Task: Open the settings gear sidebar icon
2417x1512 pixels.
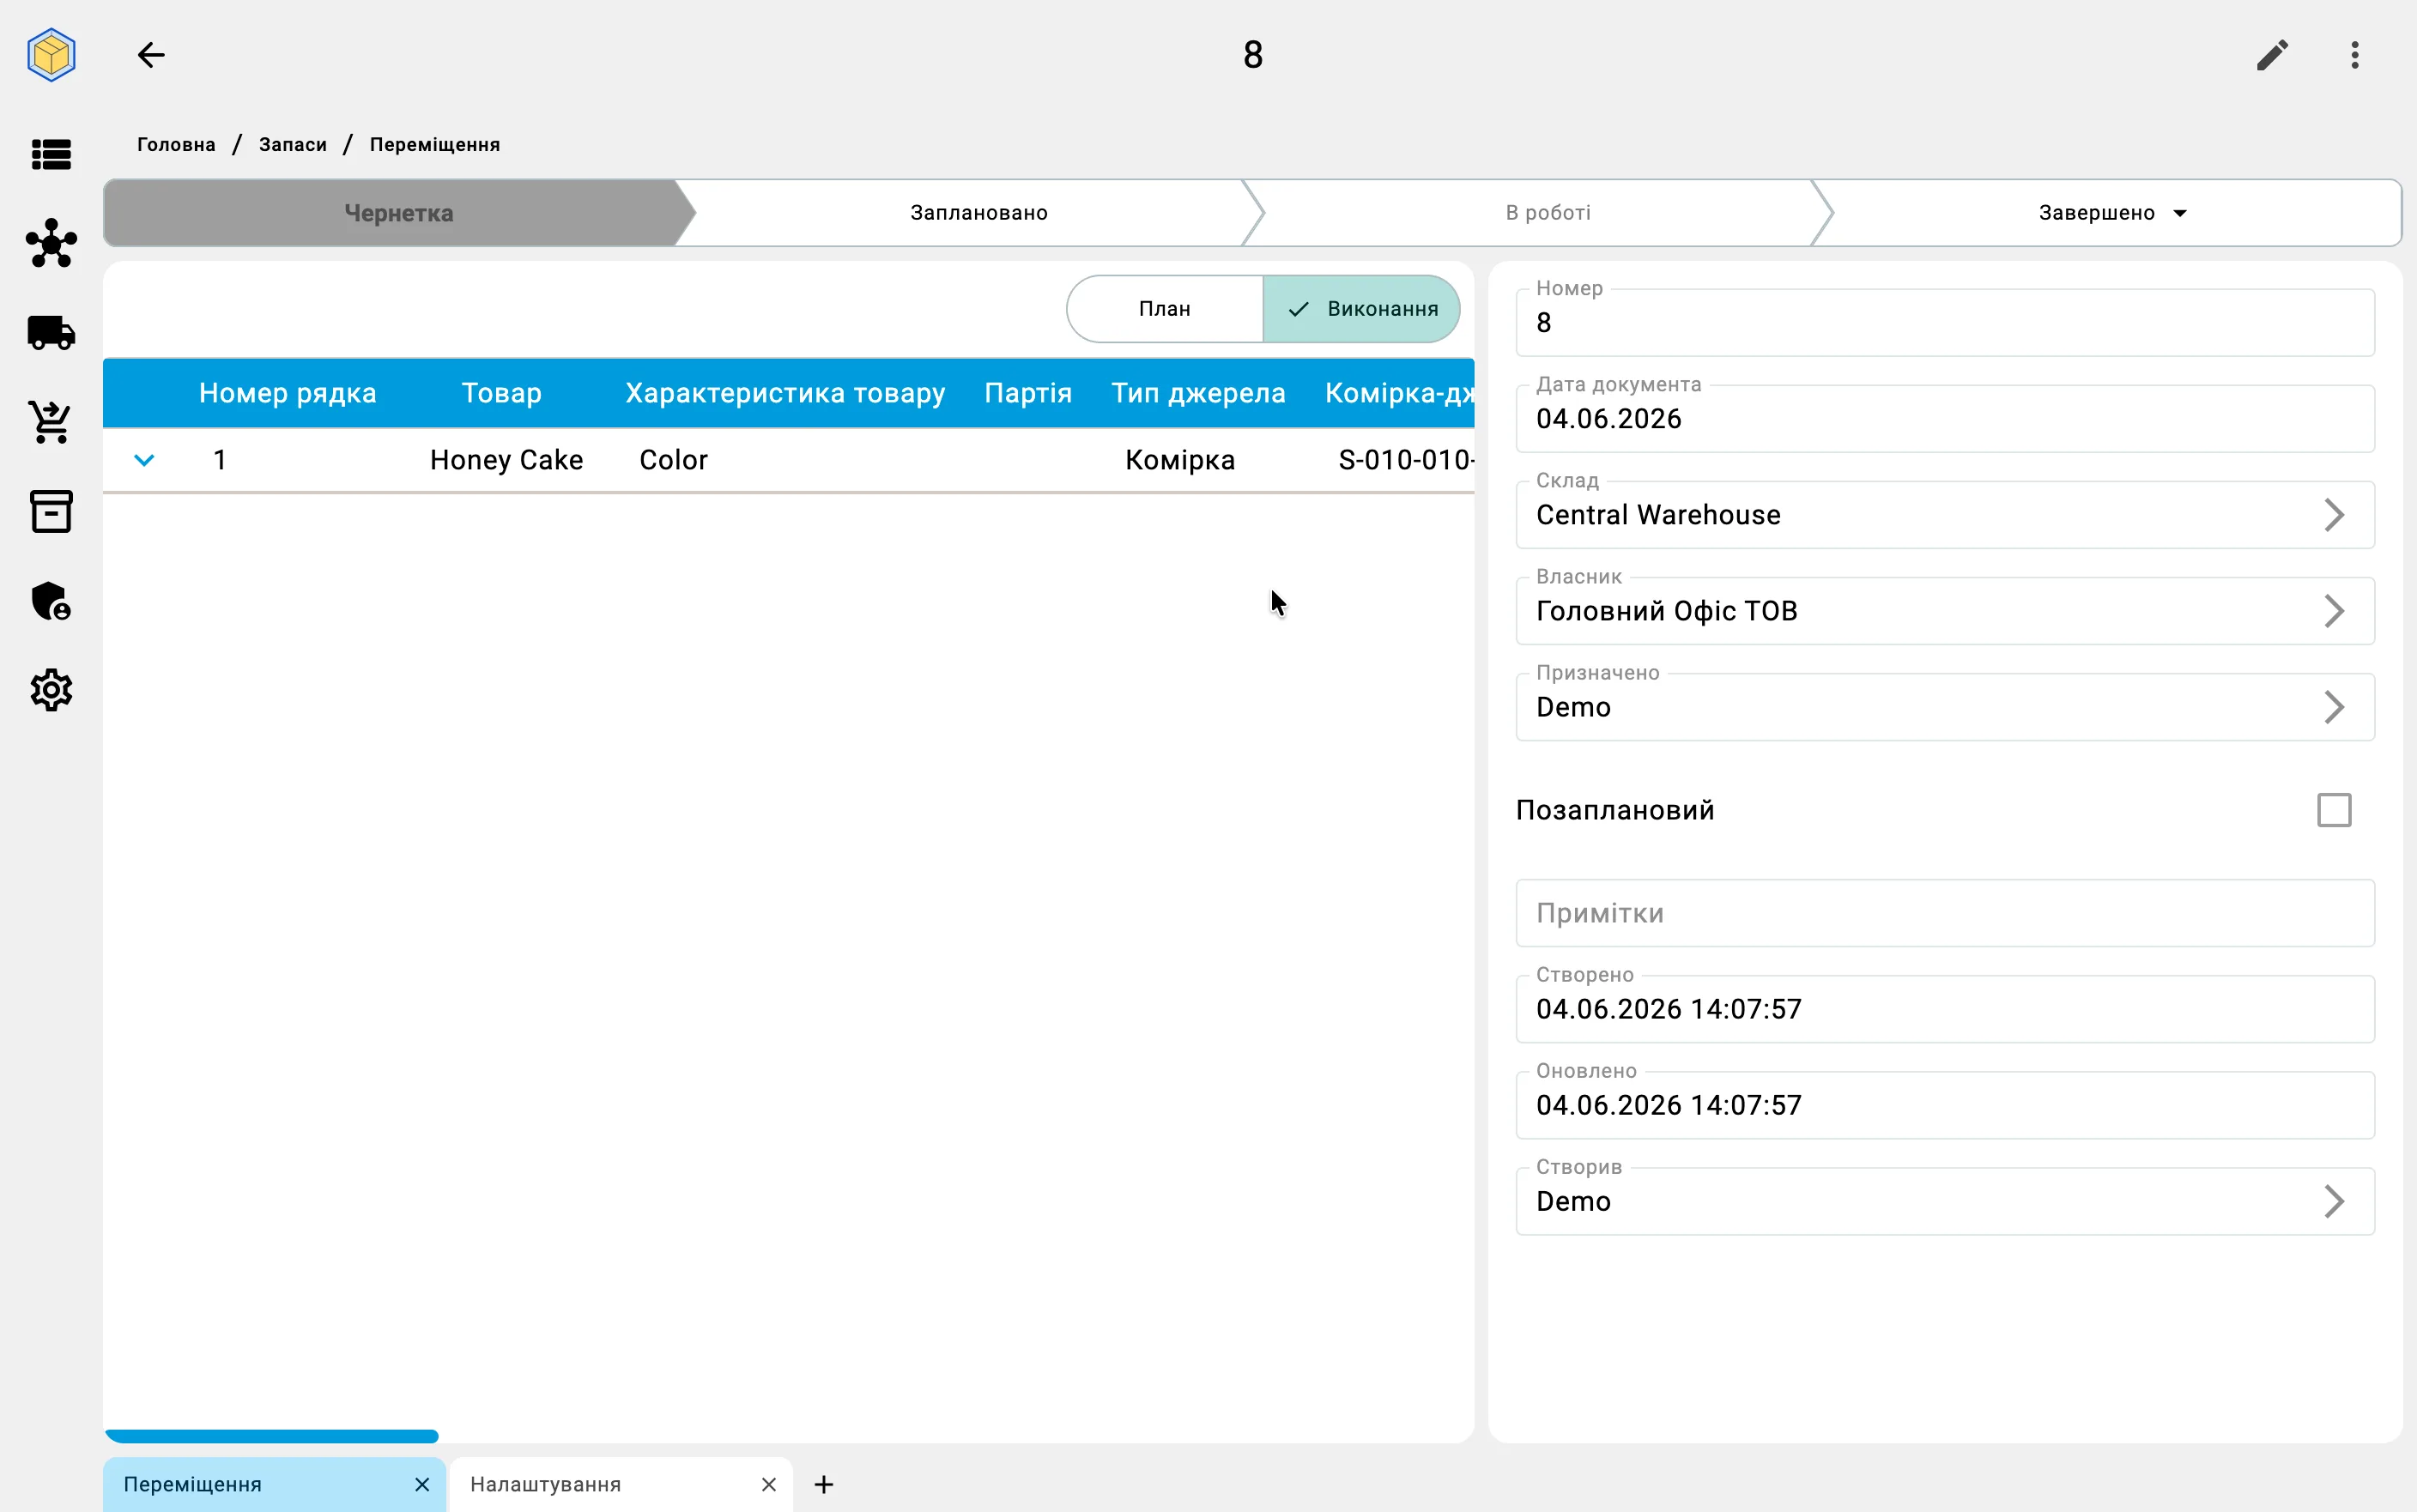Action: click(51, 690)
